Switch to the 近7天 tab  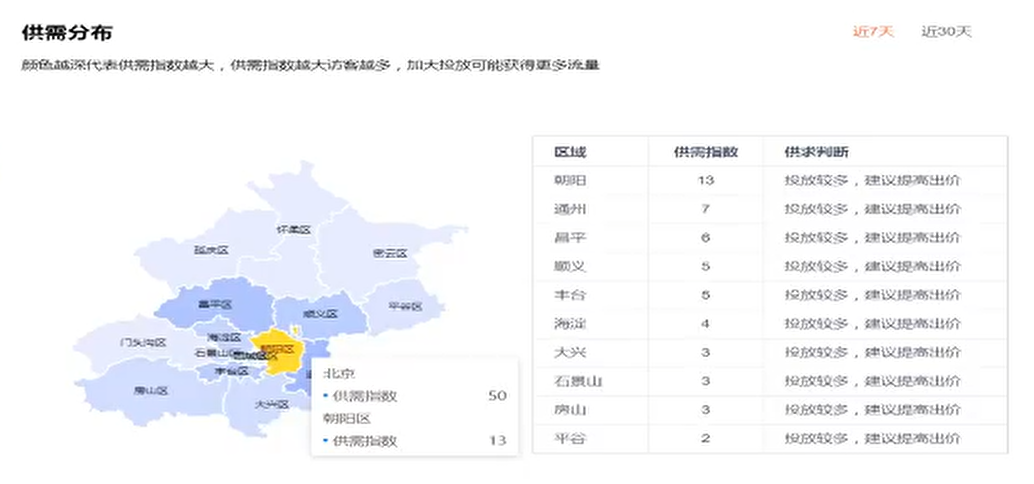coord(873,32)
